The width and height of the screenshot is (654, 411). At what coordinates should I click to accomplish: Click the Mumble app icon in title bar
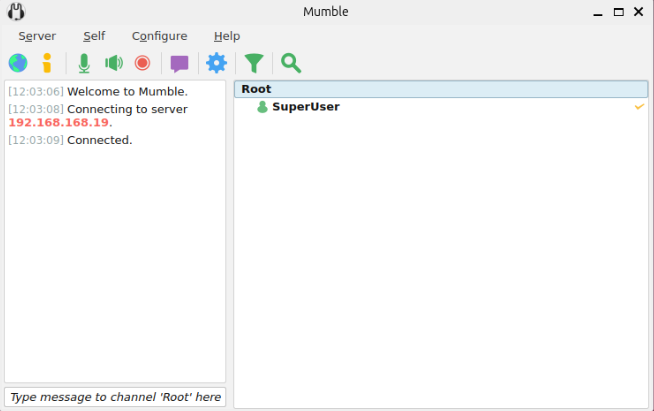16,12
